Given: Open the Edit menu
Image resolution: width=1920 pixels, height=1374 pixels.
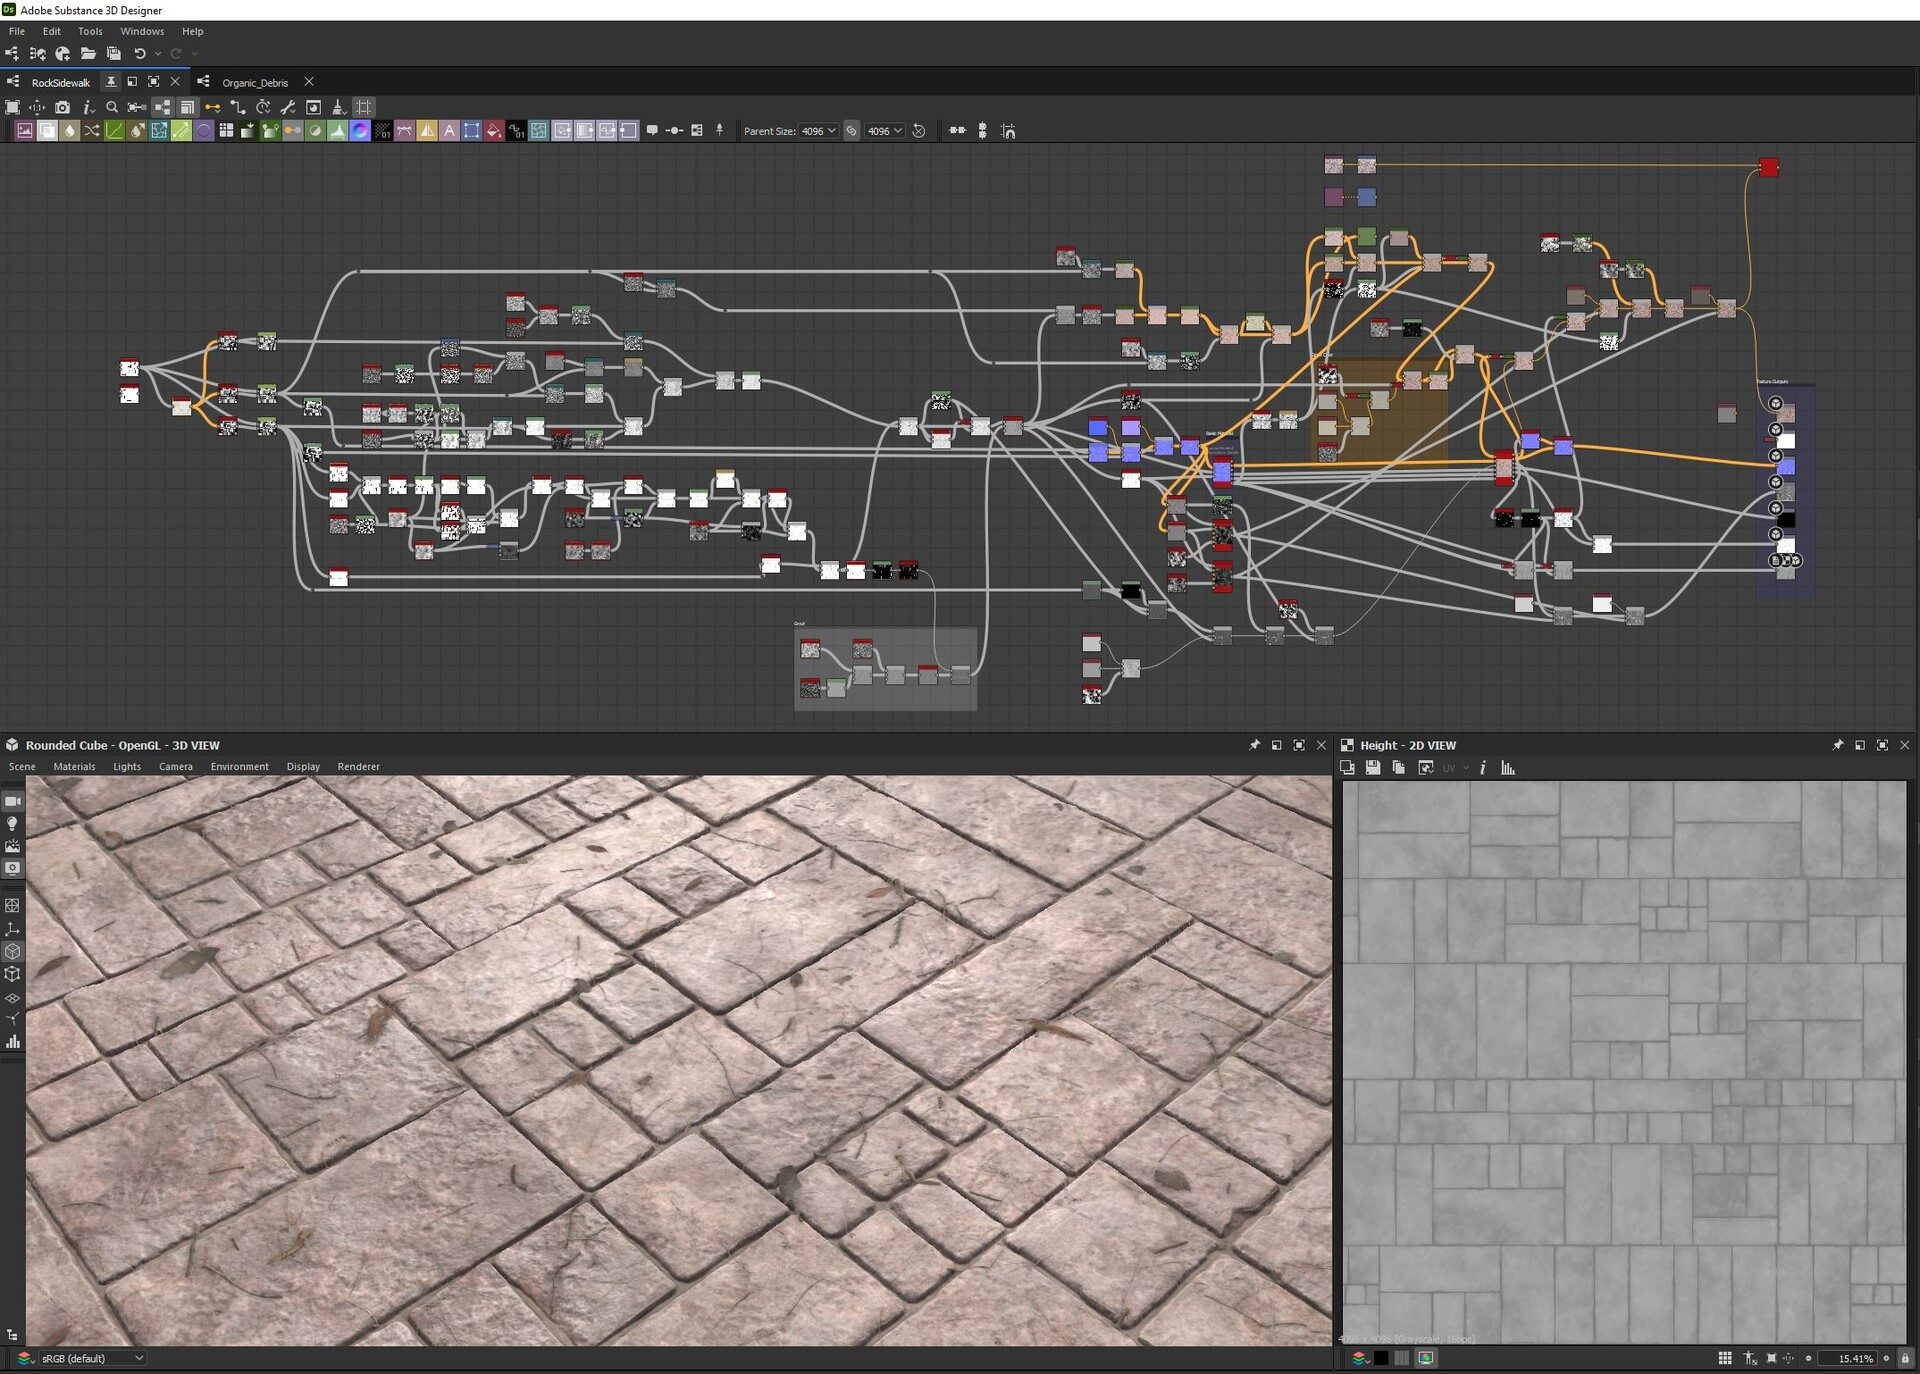Looking at the screenshot, I should 51,31.
